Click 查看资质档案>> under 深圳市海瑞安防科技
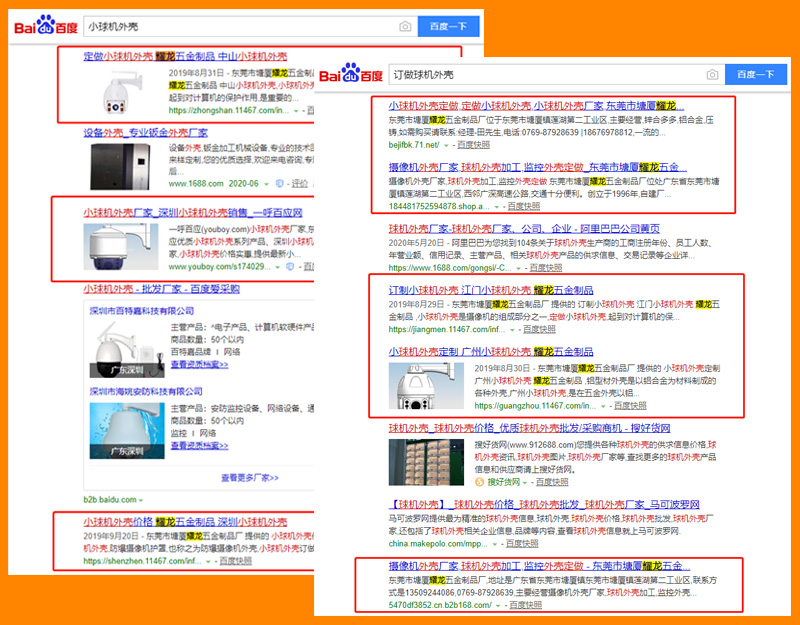 [199, 445]
